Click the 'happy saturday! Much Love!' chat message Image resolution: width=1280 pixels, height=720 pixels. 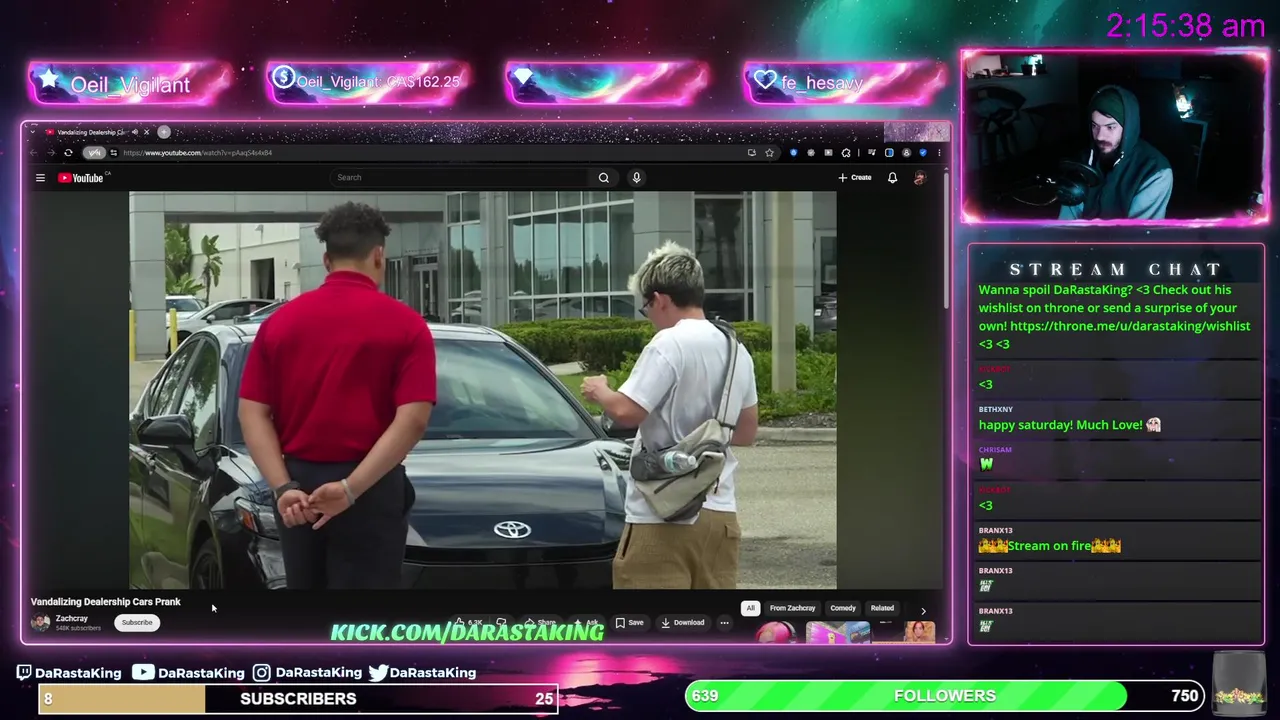pyautogui.click(x=1070, y=425)
